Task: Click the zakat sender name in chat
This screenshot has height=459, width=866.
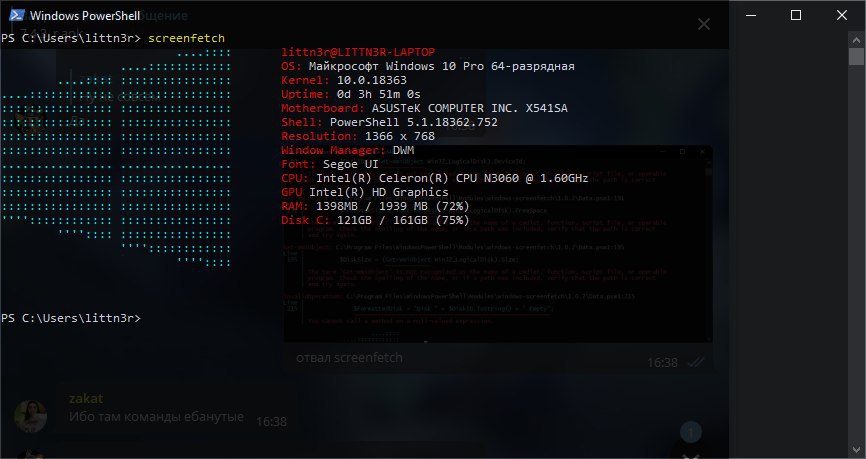Action: [x=86, y=398]
